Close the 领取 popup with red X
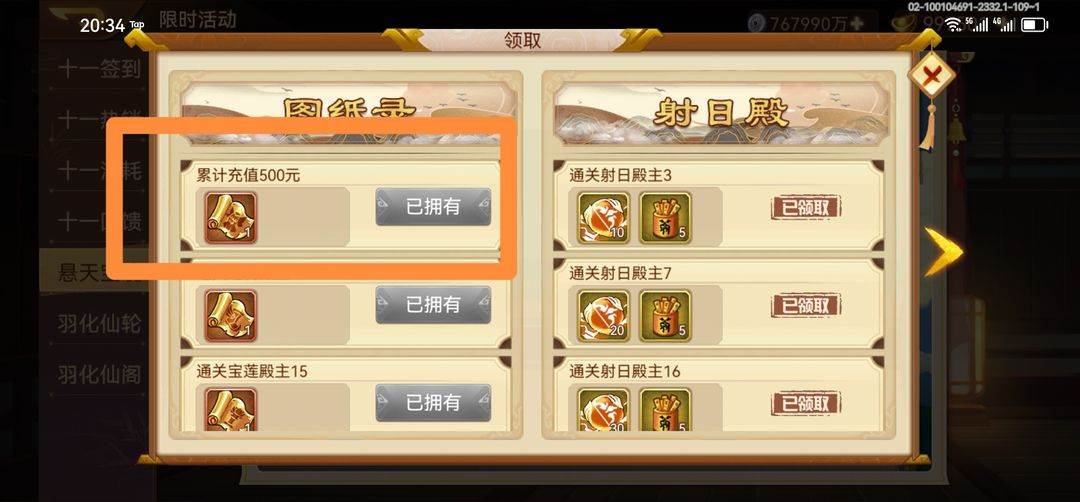The width and height of the screenshot is (1080, 502). tap(931, 74)
